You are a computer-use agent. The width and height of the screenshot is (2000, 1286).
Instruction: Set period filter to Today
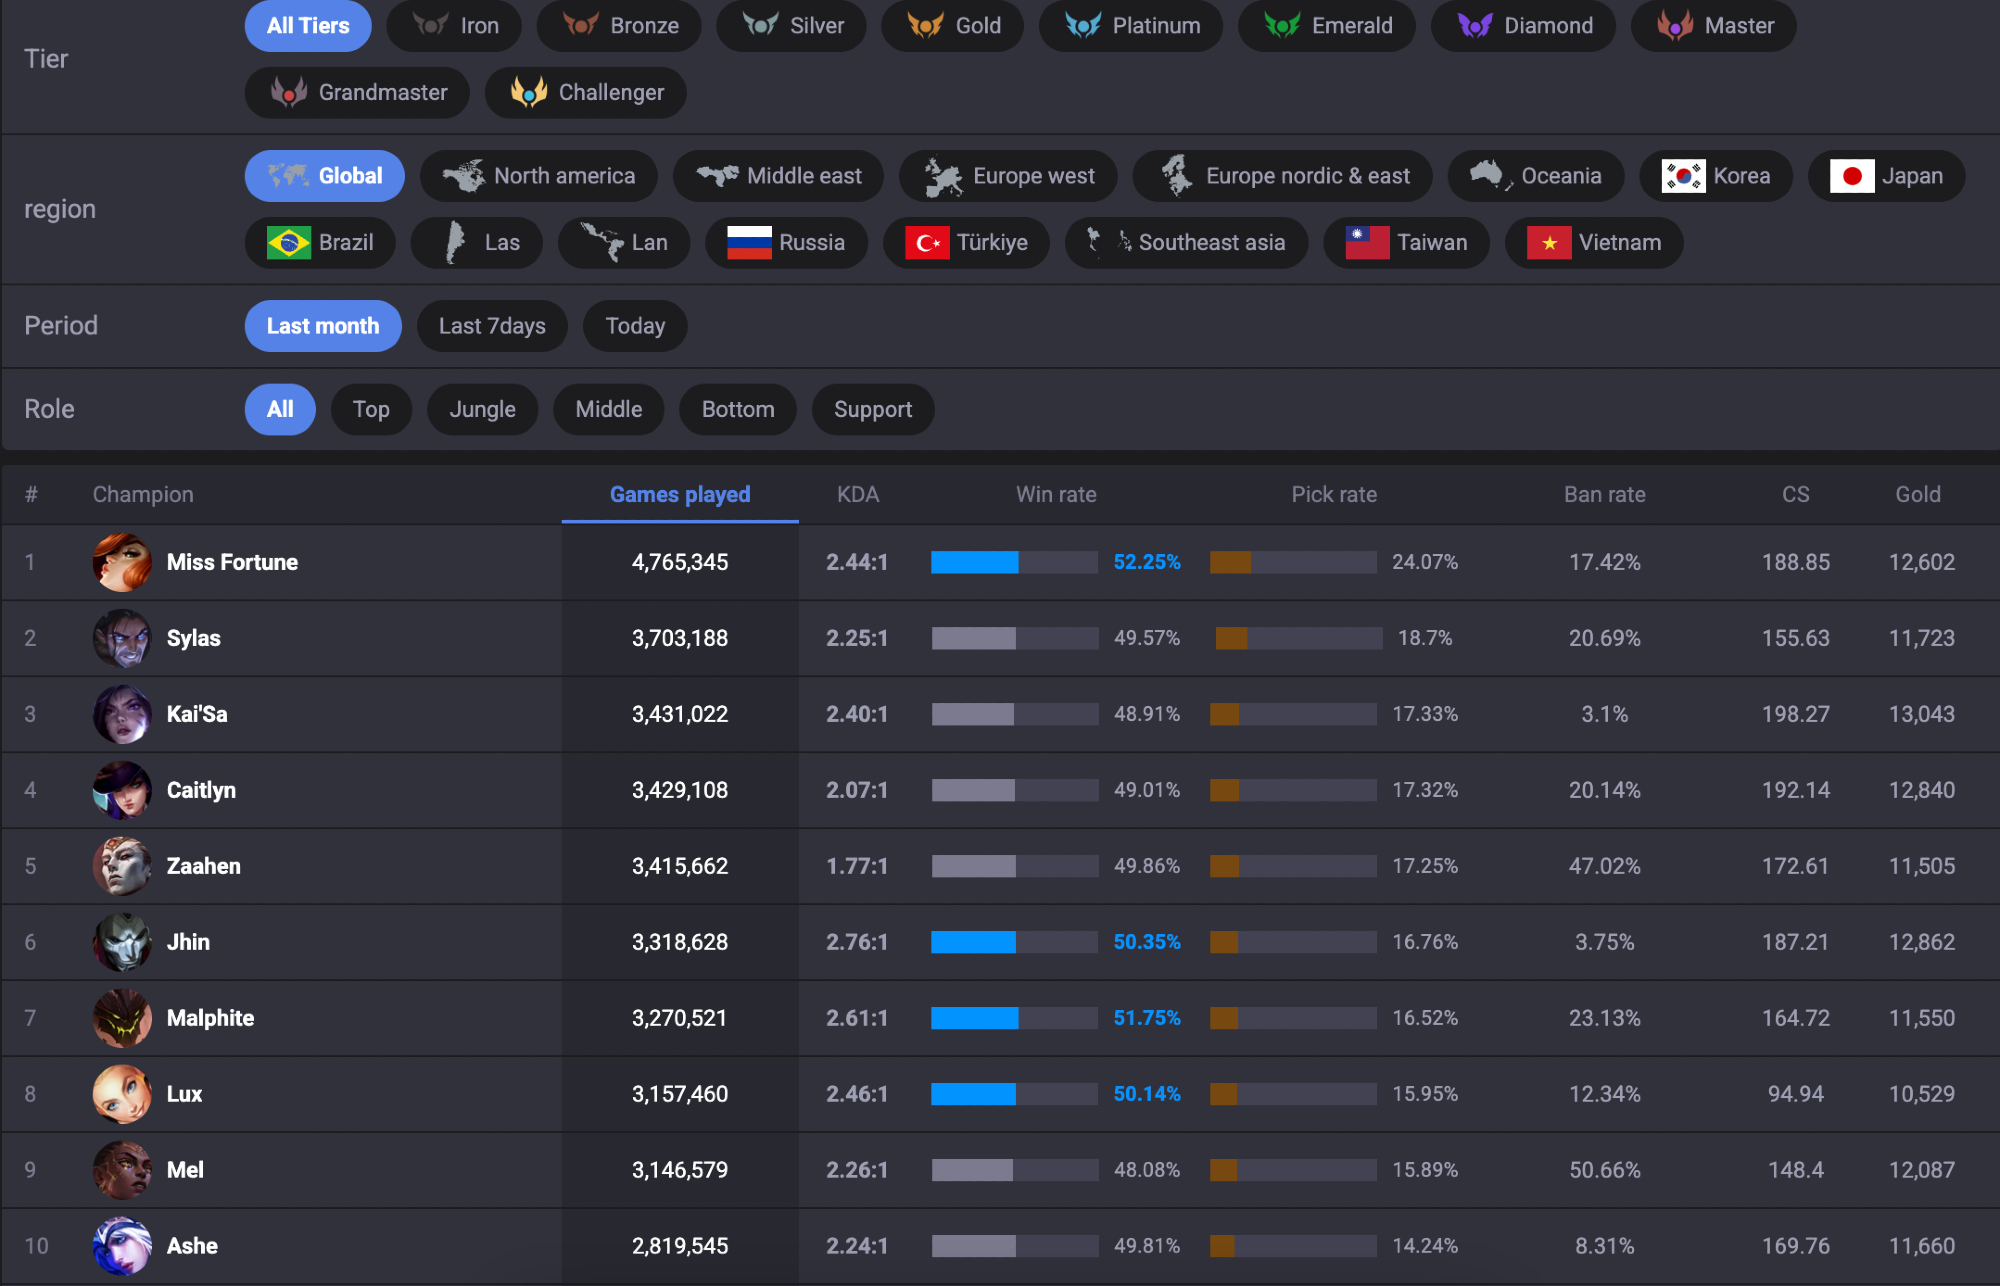(634, 326)
